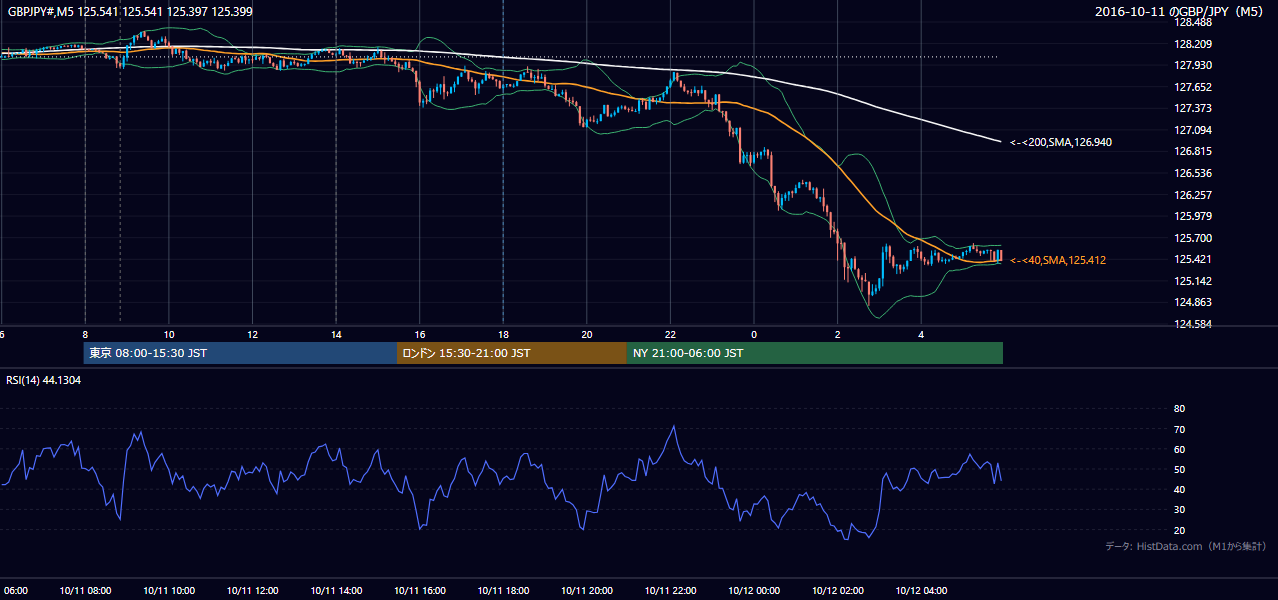Click the 2016-10-11 GBP/JPY (M5) title
The height and width of the screenshot is (600, 1278).
click(x=1181, y=11)
